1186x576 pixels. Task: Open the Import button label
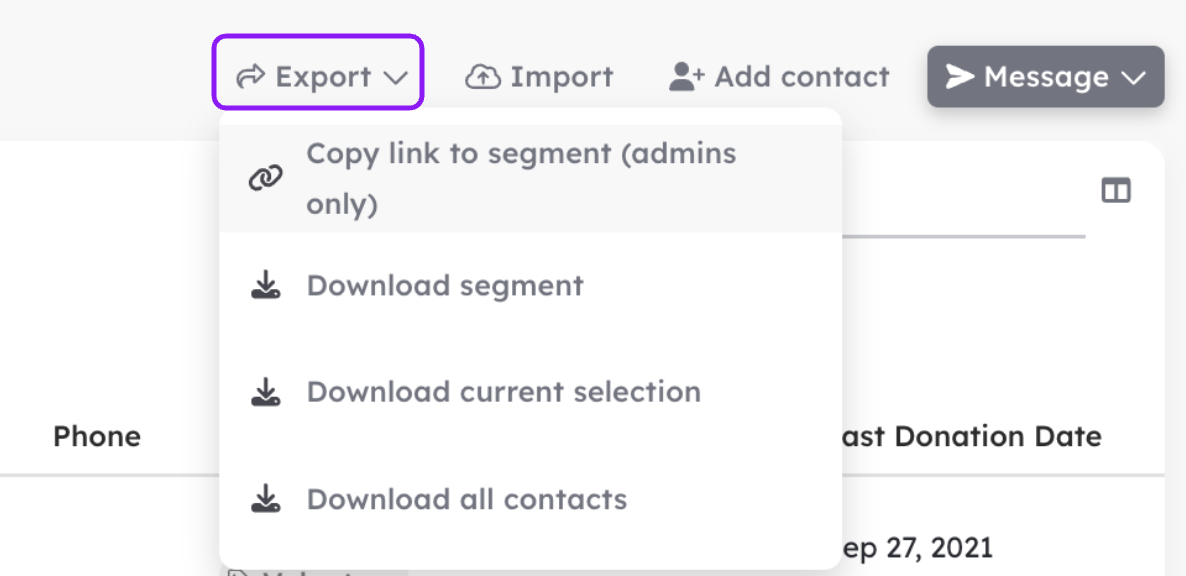[561, 76]
